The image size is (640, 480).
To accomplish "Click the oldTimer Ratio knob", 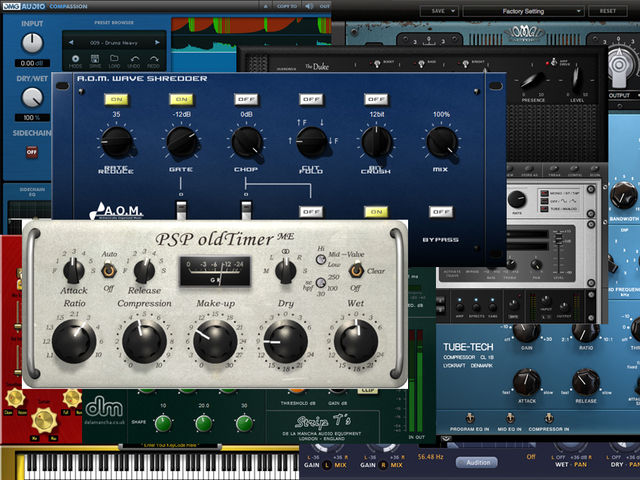I will coord(74,342).
